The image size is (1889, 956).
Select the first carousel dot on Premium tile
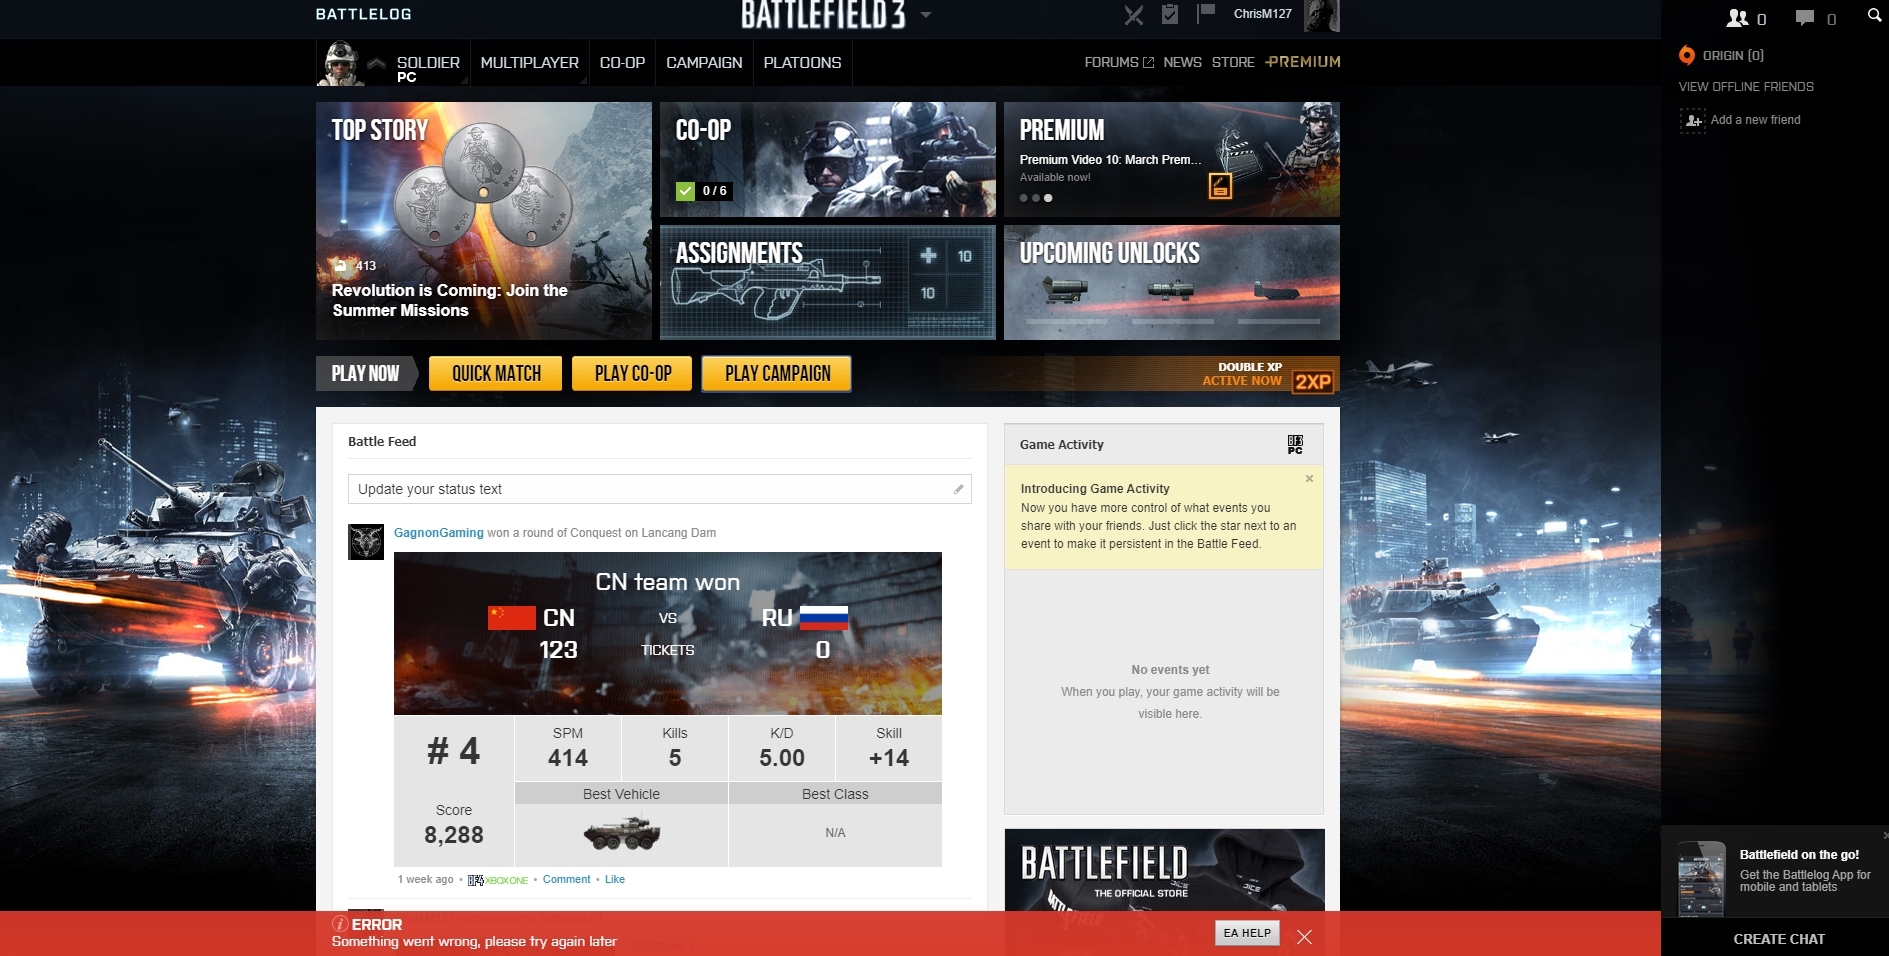click(x=1024, y=198)
